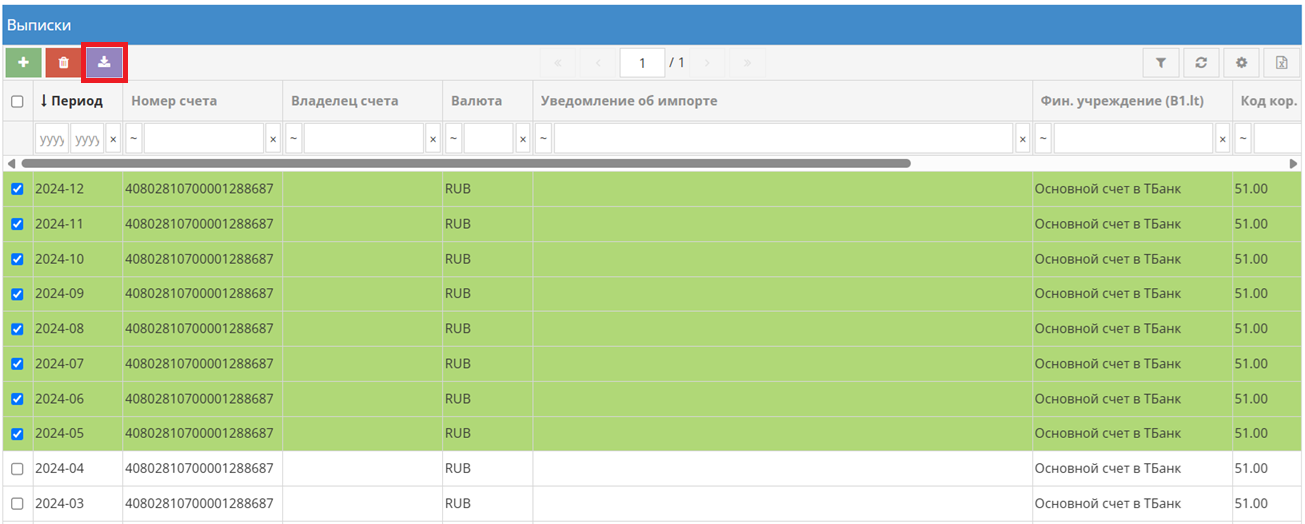Click the red trash delete button
1305x524 pixels.
(63, 62)
